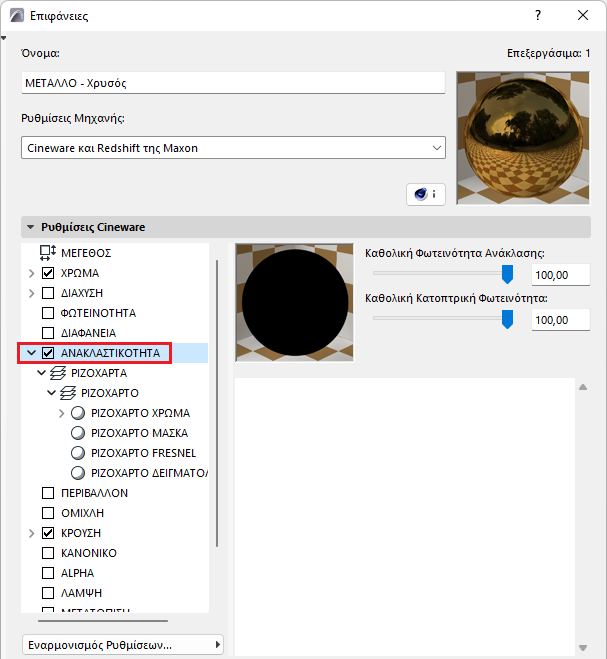
Task: Select the ALPHA row label
Action: [x=77, y=573]
